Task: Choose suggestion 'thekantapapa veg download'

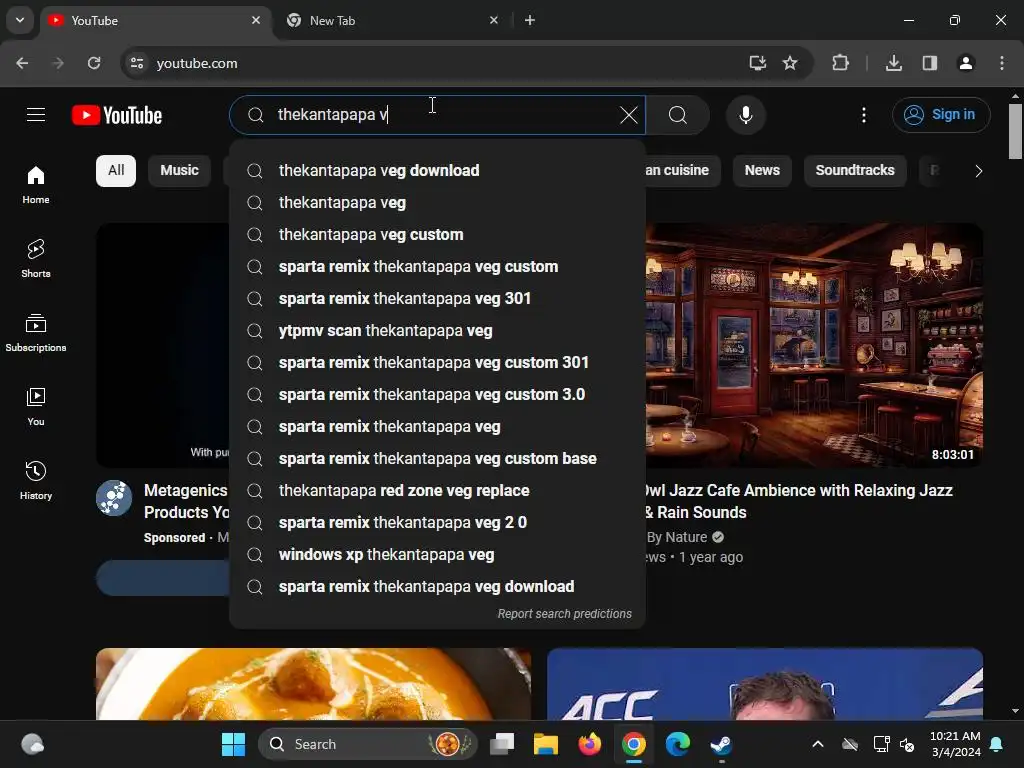Action: [x=438, y=170]
